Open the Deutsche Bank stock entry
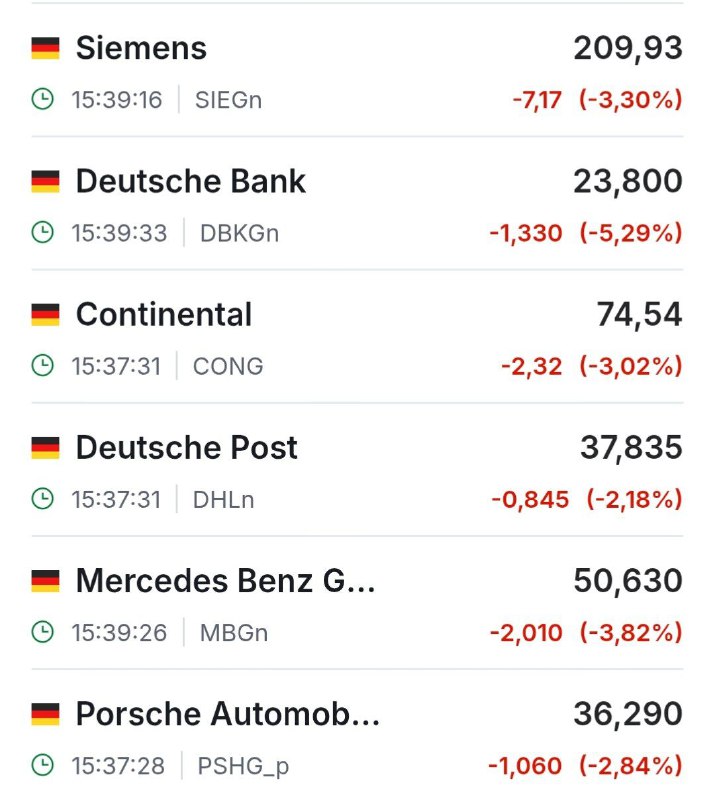The image size is (715, 800). pyautogui.click(x=357, y=203)
